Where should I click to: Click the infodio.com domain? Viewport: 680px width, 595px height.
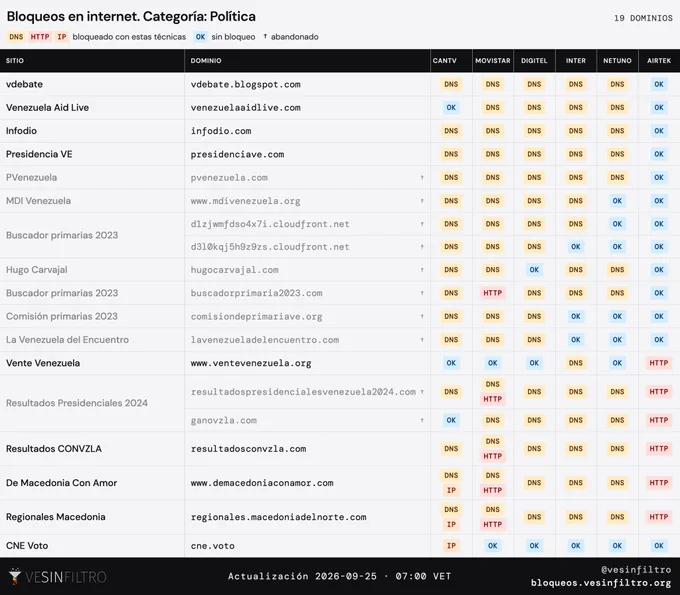tap(221, 131)
